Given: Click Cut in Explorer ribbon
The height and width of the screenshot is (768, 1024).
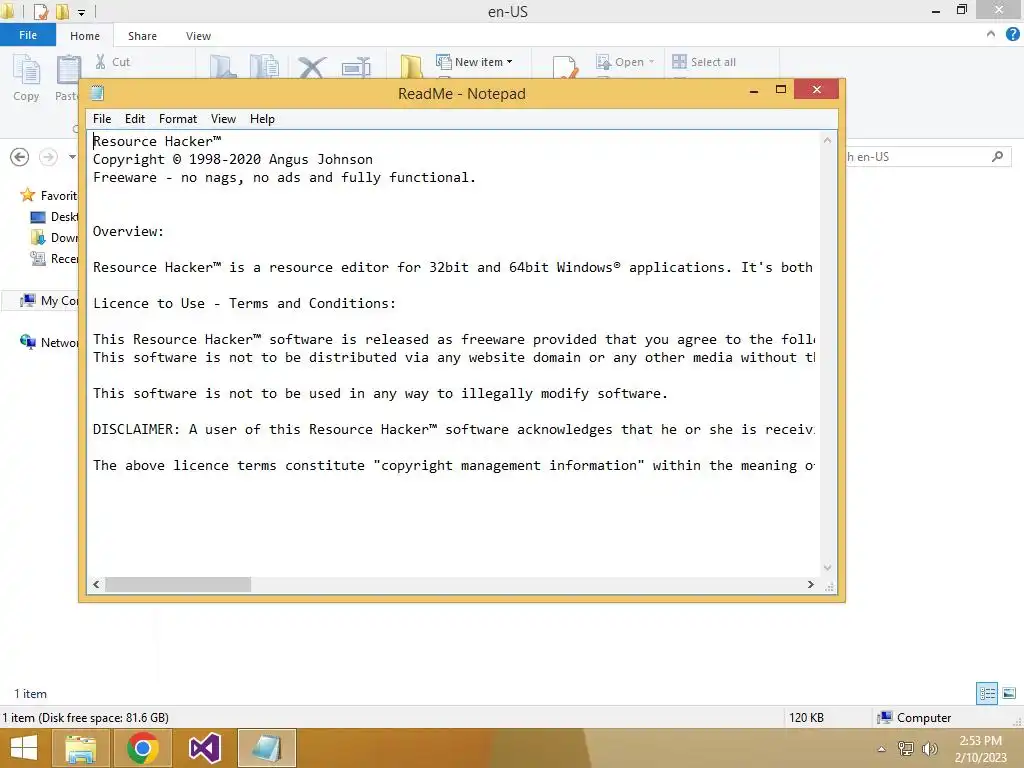Looking at the screenshot, I should 113,62.
